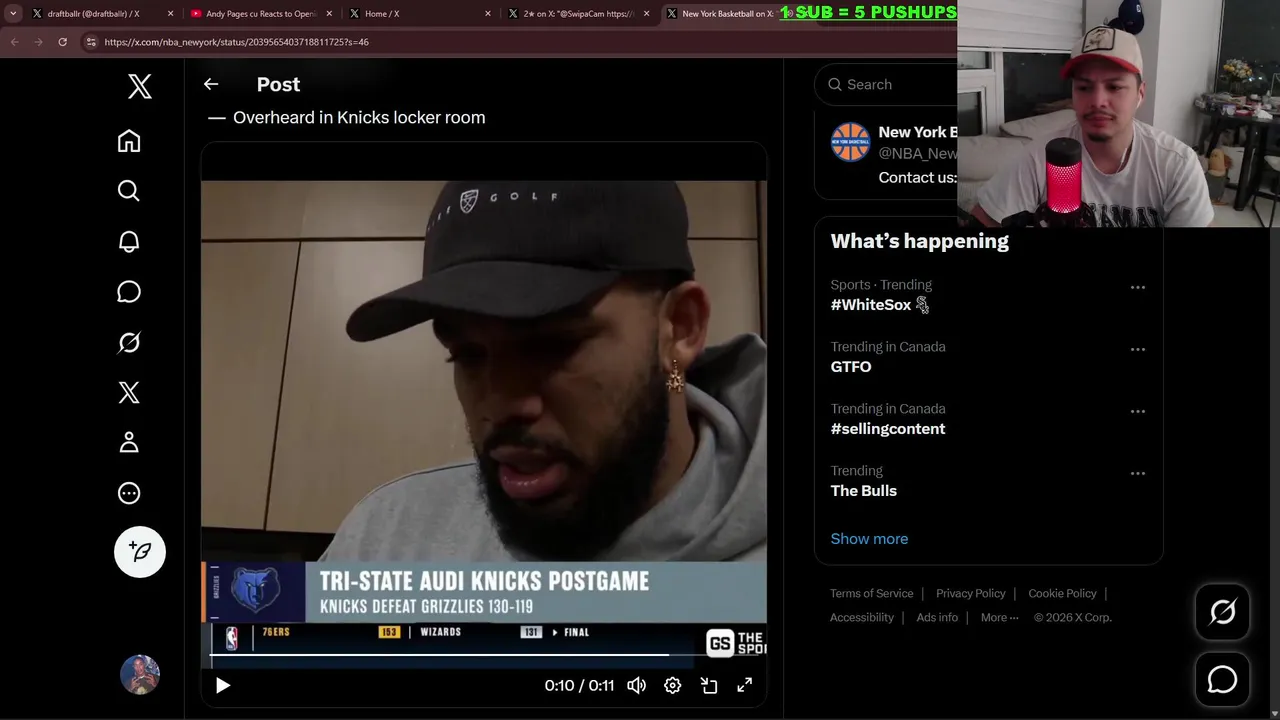The width and height of the screenshot is (1280, 720).
Task: Open video settings gear
Action: [672, 685]
